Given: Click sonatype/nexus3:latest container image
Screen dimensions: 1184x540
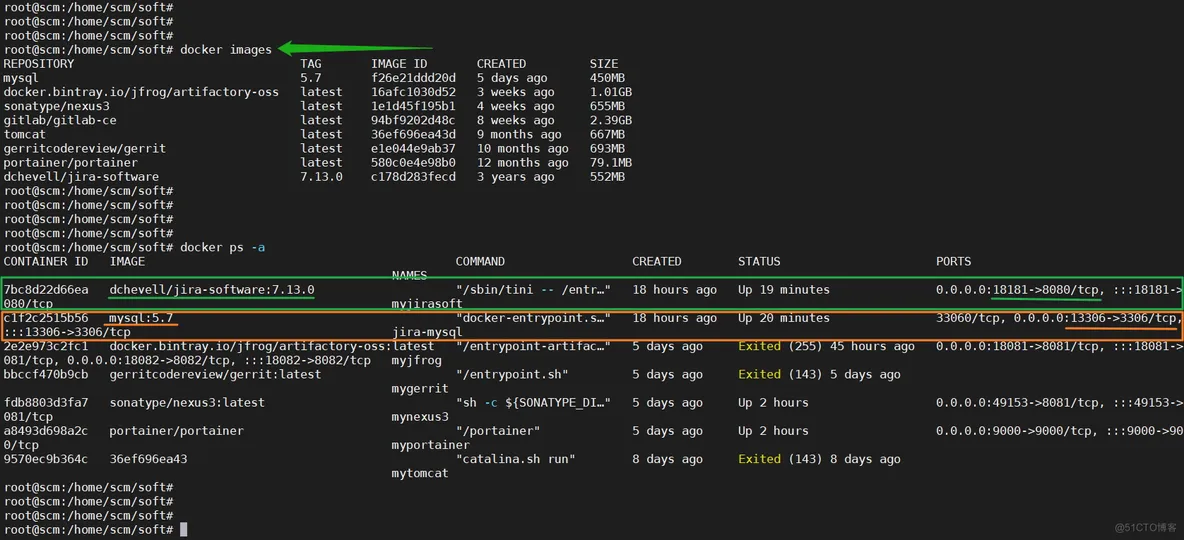Looking at the screenshot, I should pyautogui.click(x=187, y=403).
